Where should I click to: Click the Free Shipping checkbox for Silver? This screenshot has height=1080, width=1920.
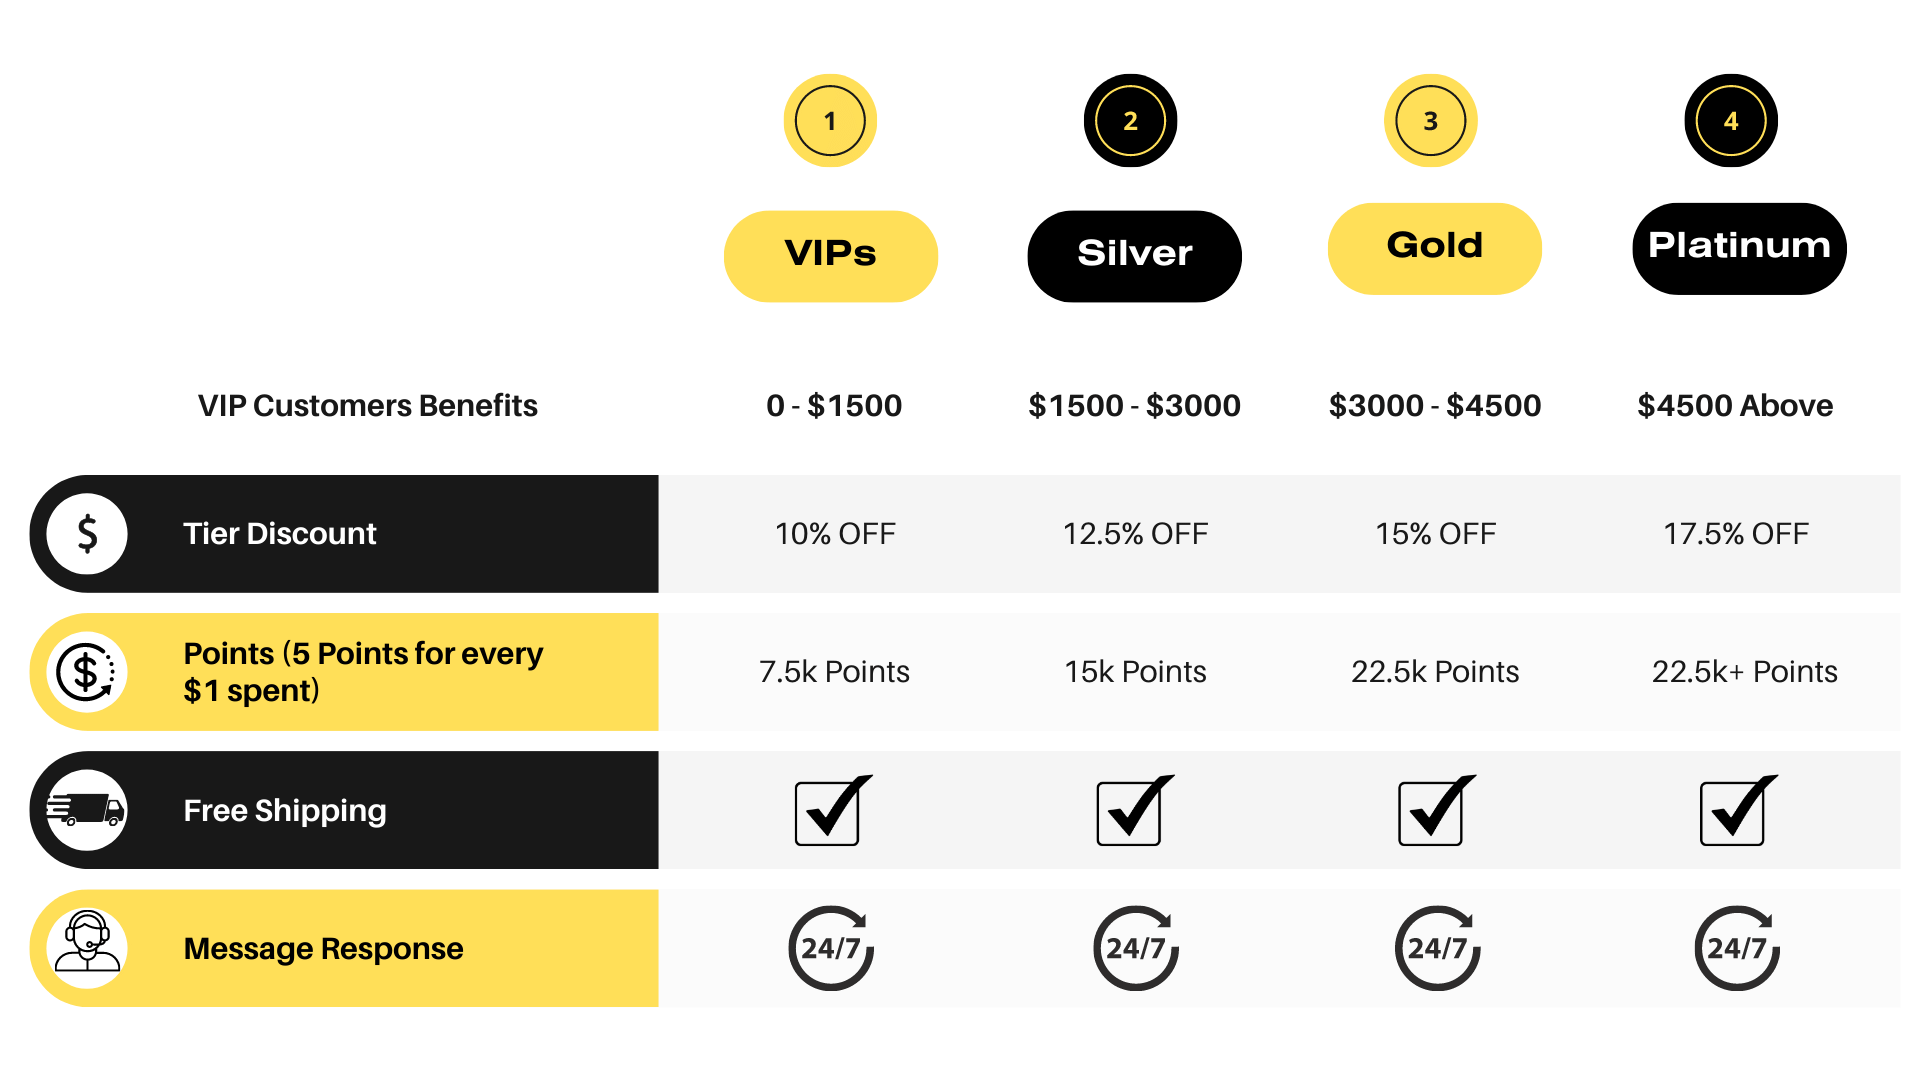coord(1131,812)
